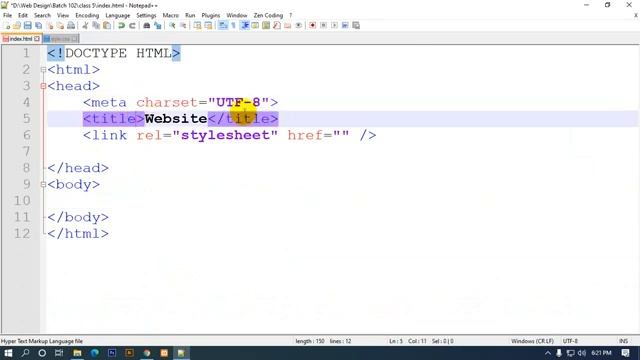Open the Macro menu

pyautogui.click(x=171, y=15)
